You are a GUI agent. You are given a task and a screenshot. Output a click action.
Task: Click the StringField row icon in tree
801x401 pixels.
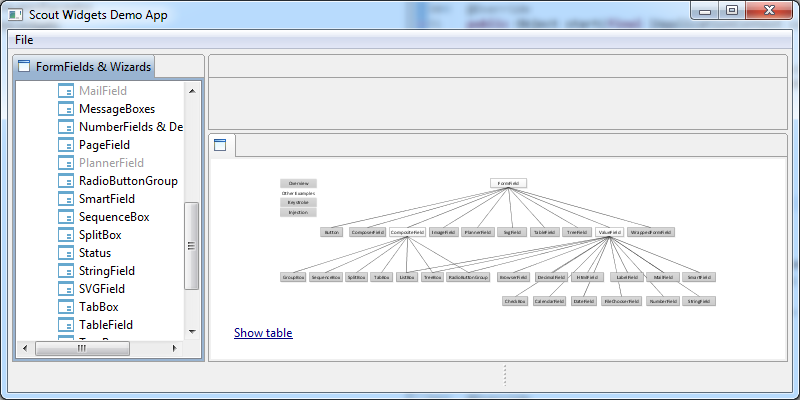point(66,271)
